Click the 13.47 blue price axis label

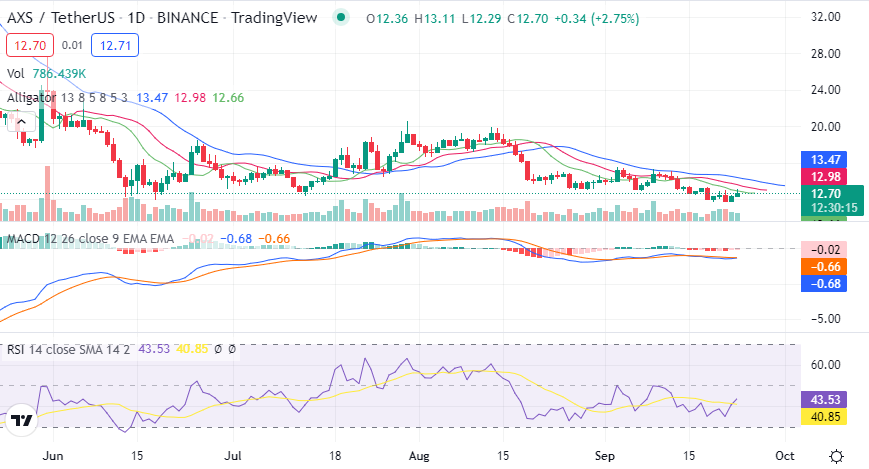point(825,160)
